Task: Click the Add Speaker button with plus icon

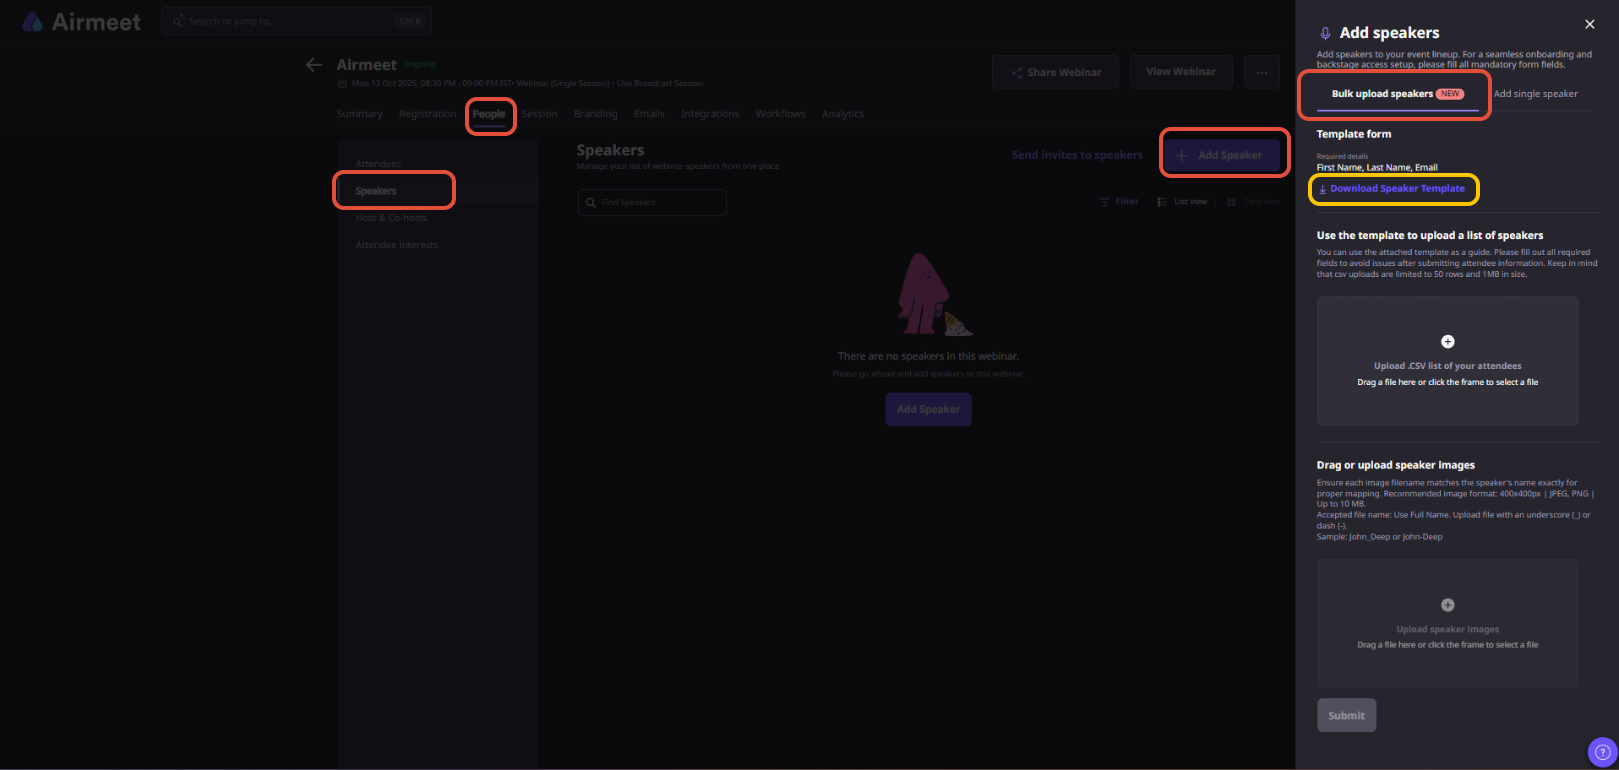Action: point(1221,155)
